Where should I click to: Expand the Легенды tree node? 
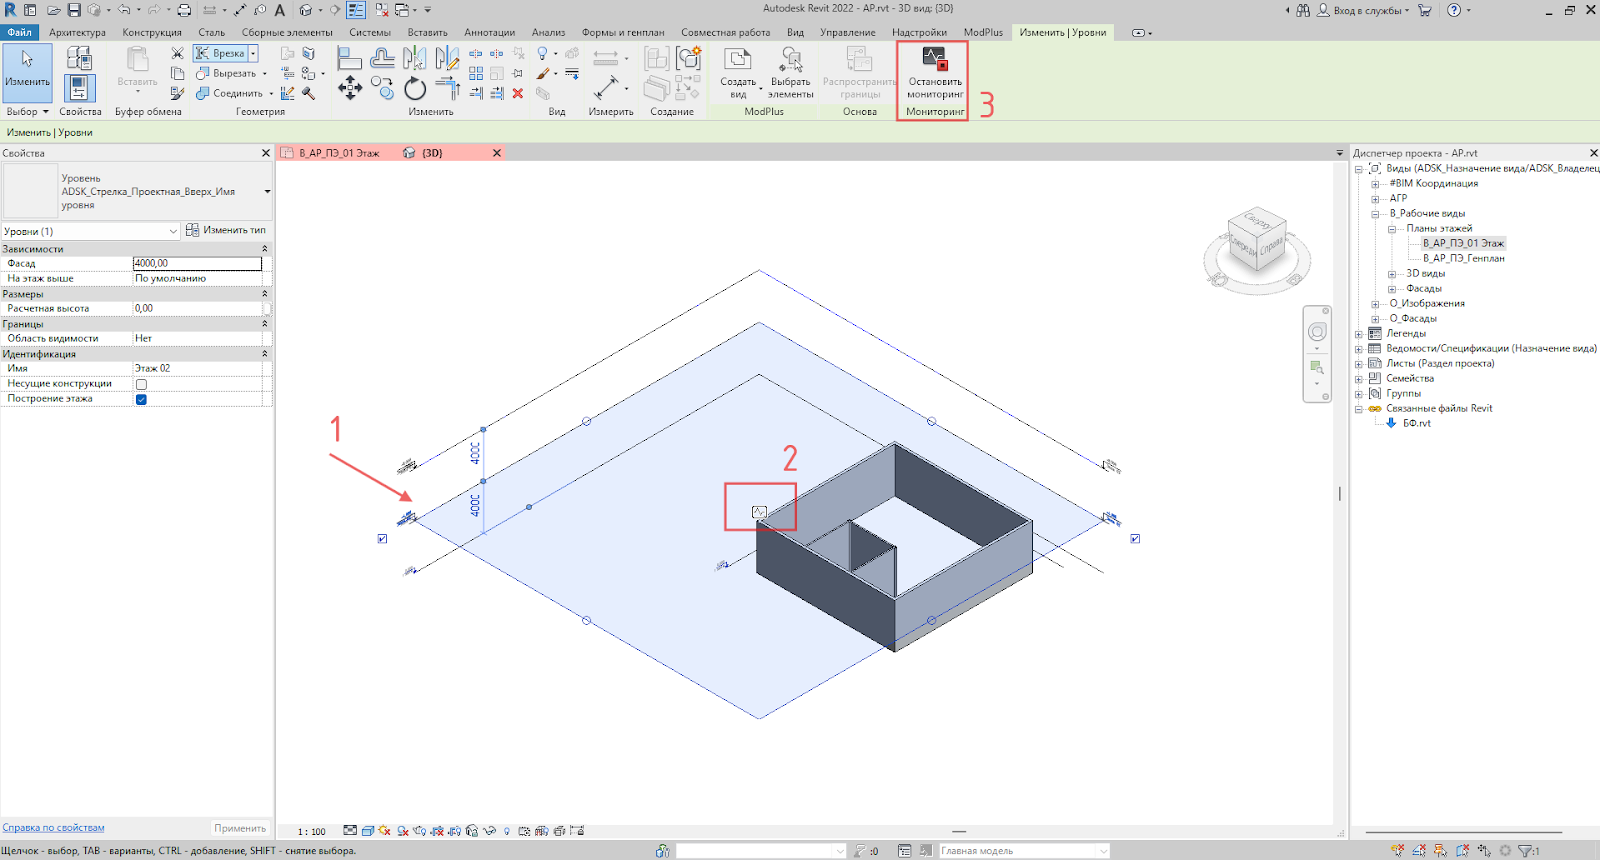[1358, 334]
